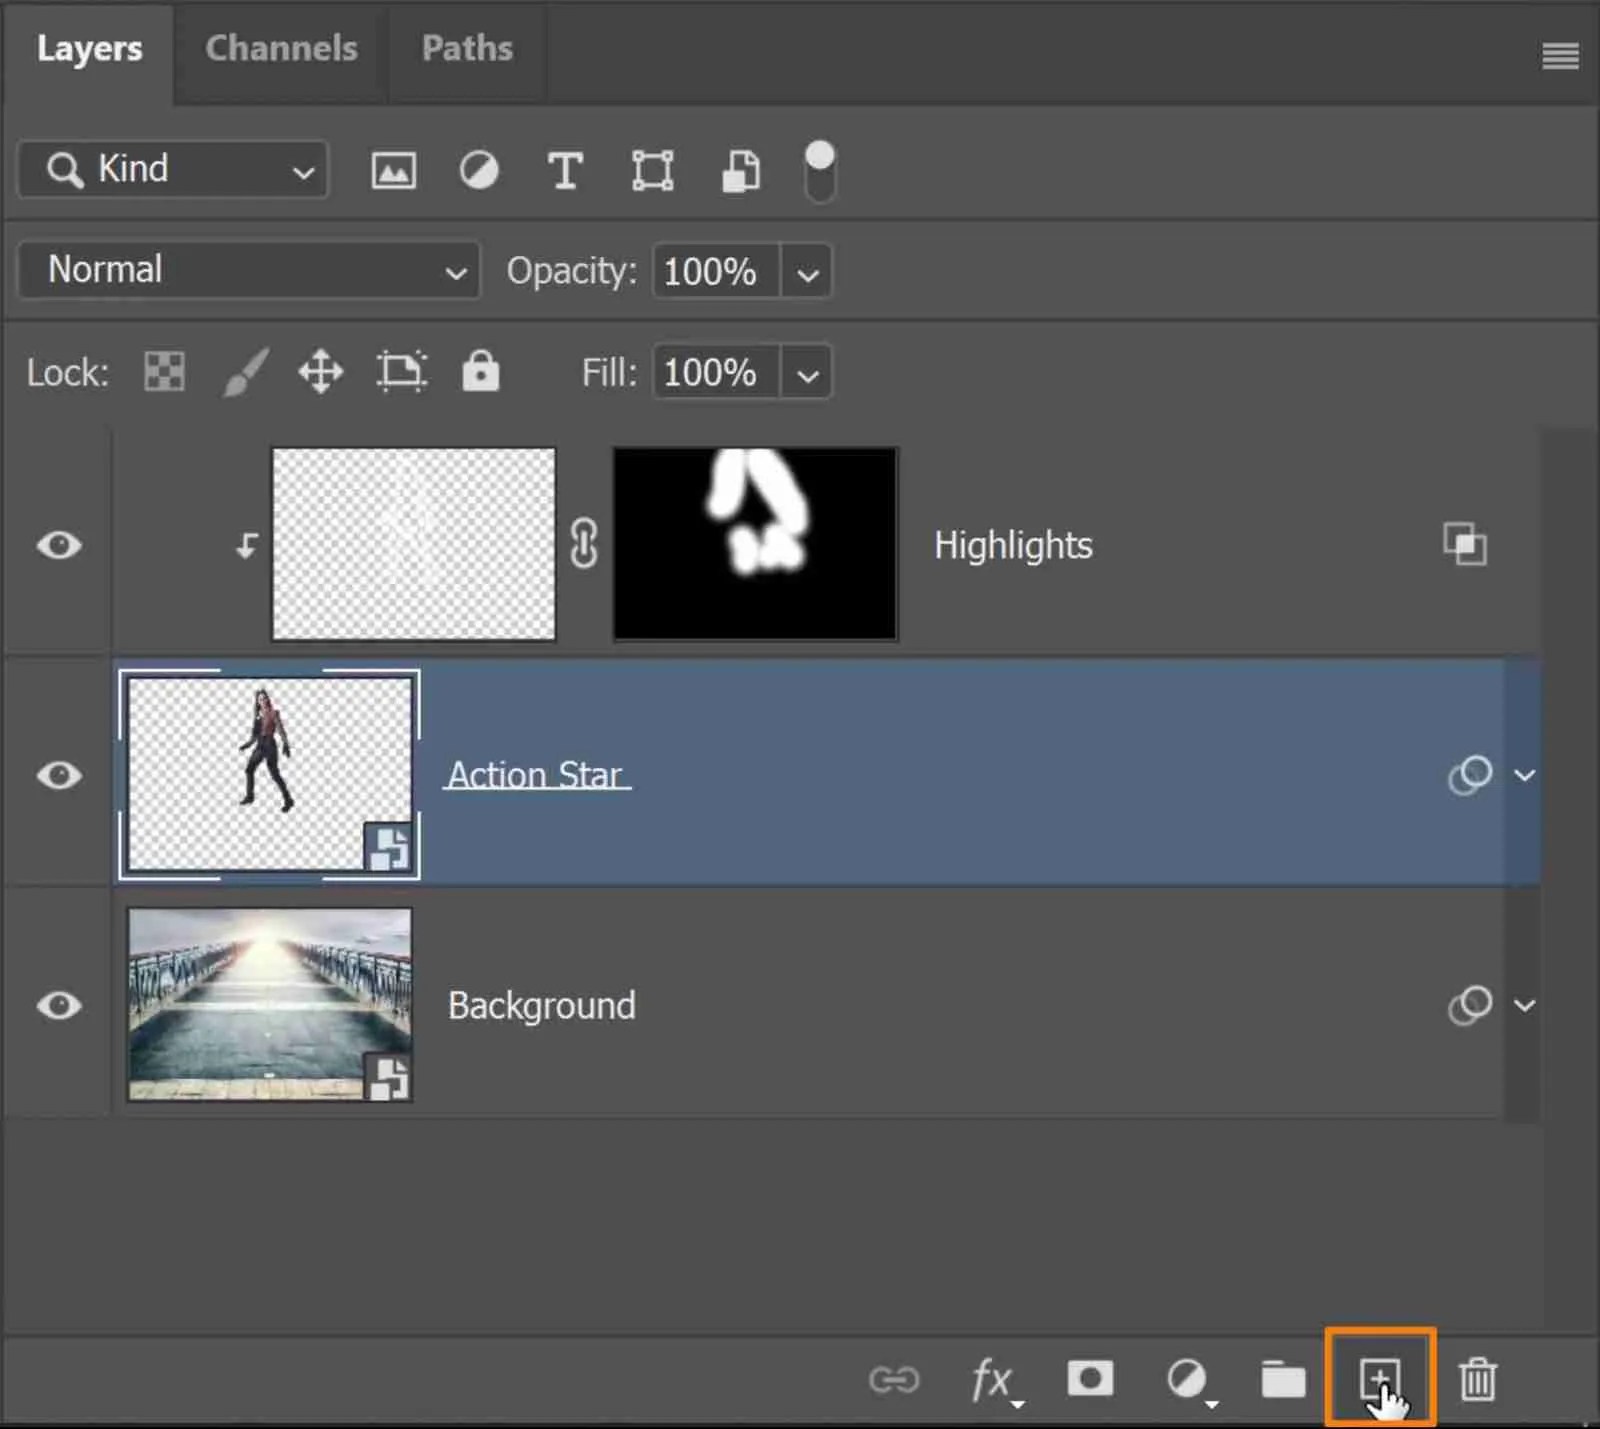Image resolution: width=1600 pixels, height=1429 pixels.
Task: Select the New Adjustment Layer icon
Action: coord(1187,1378)
